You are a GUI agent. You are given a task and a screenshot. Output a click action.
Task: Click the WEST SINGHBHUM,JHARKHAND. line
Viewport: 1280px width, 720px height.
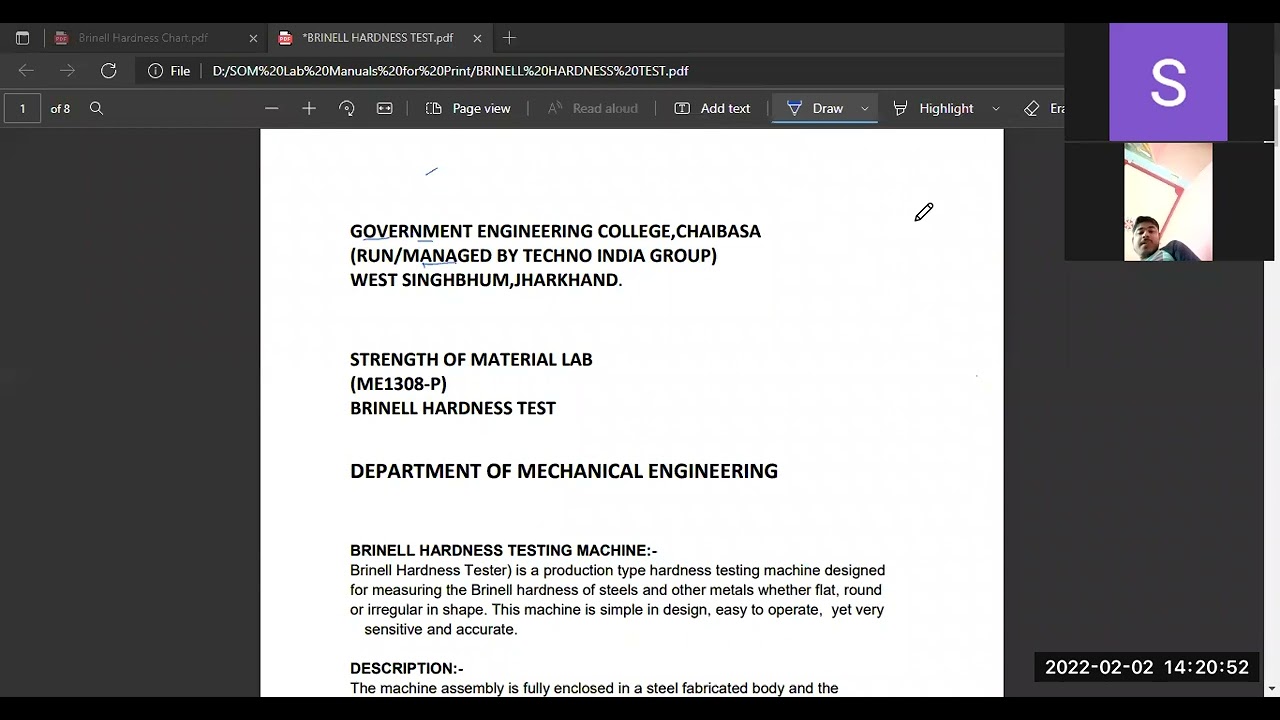click(486, 280)
